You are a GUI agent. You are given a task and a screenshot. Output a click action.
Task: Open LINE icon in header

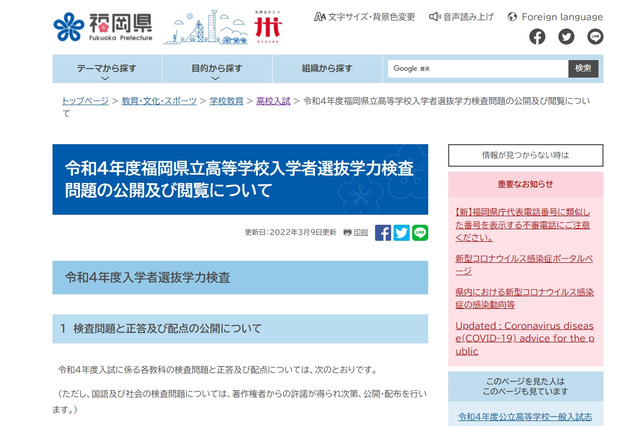click(595, 37)
